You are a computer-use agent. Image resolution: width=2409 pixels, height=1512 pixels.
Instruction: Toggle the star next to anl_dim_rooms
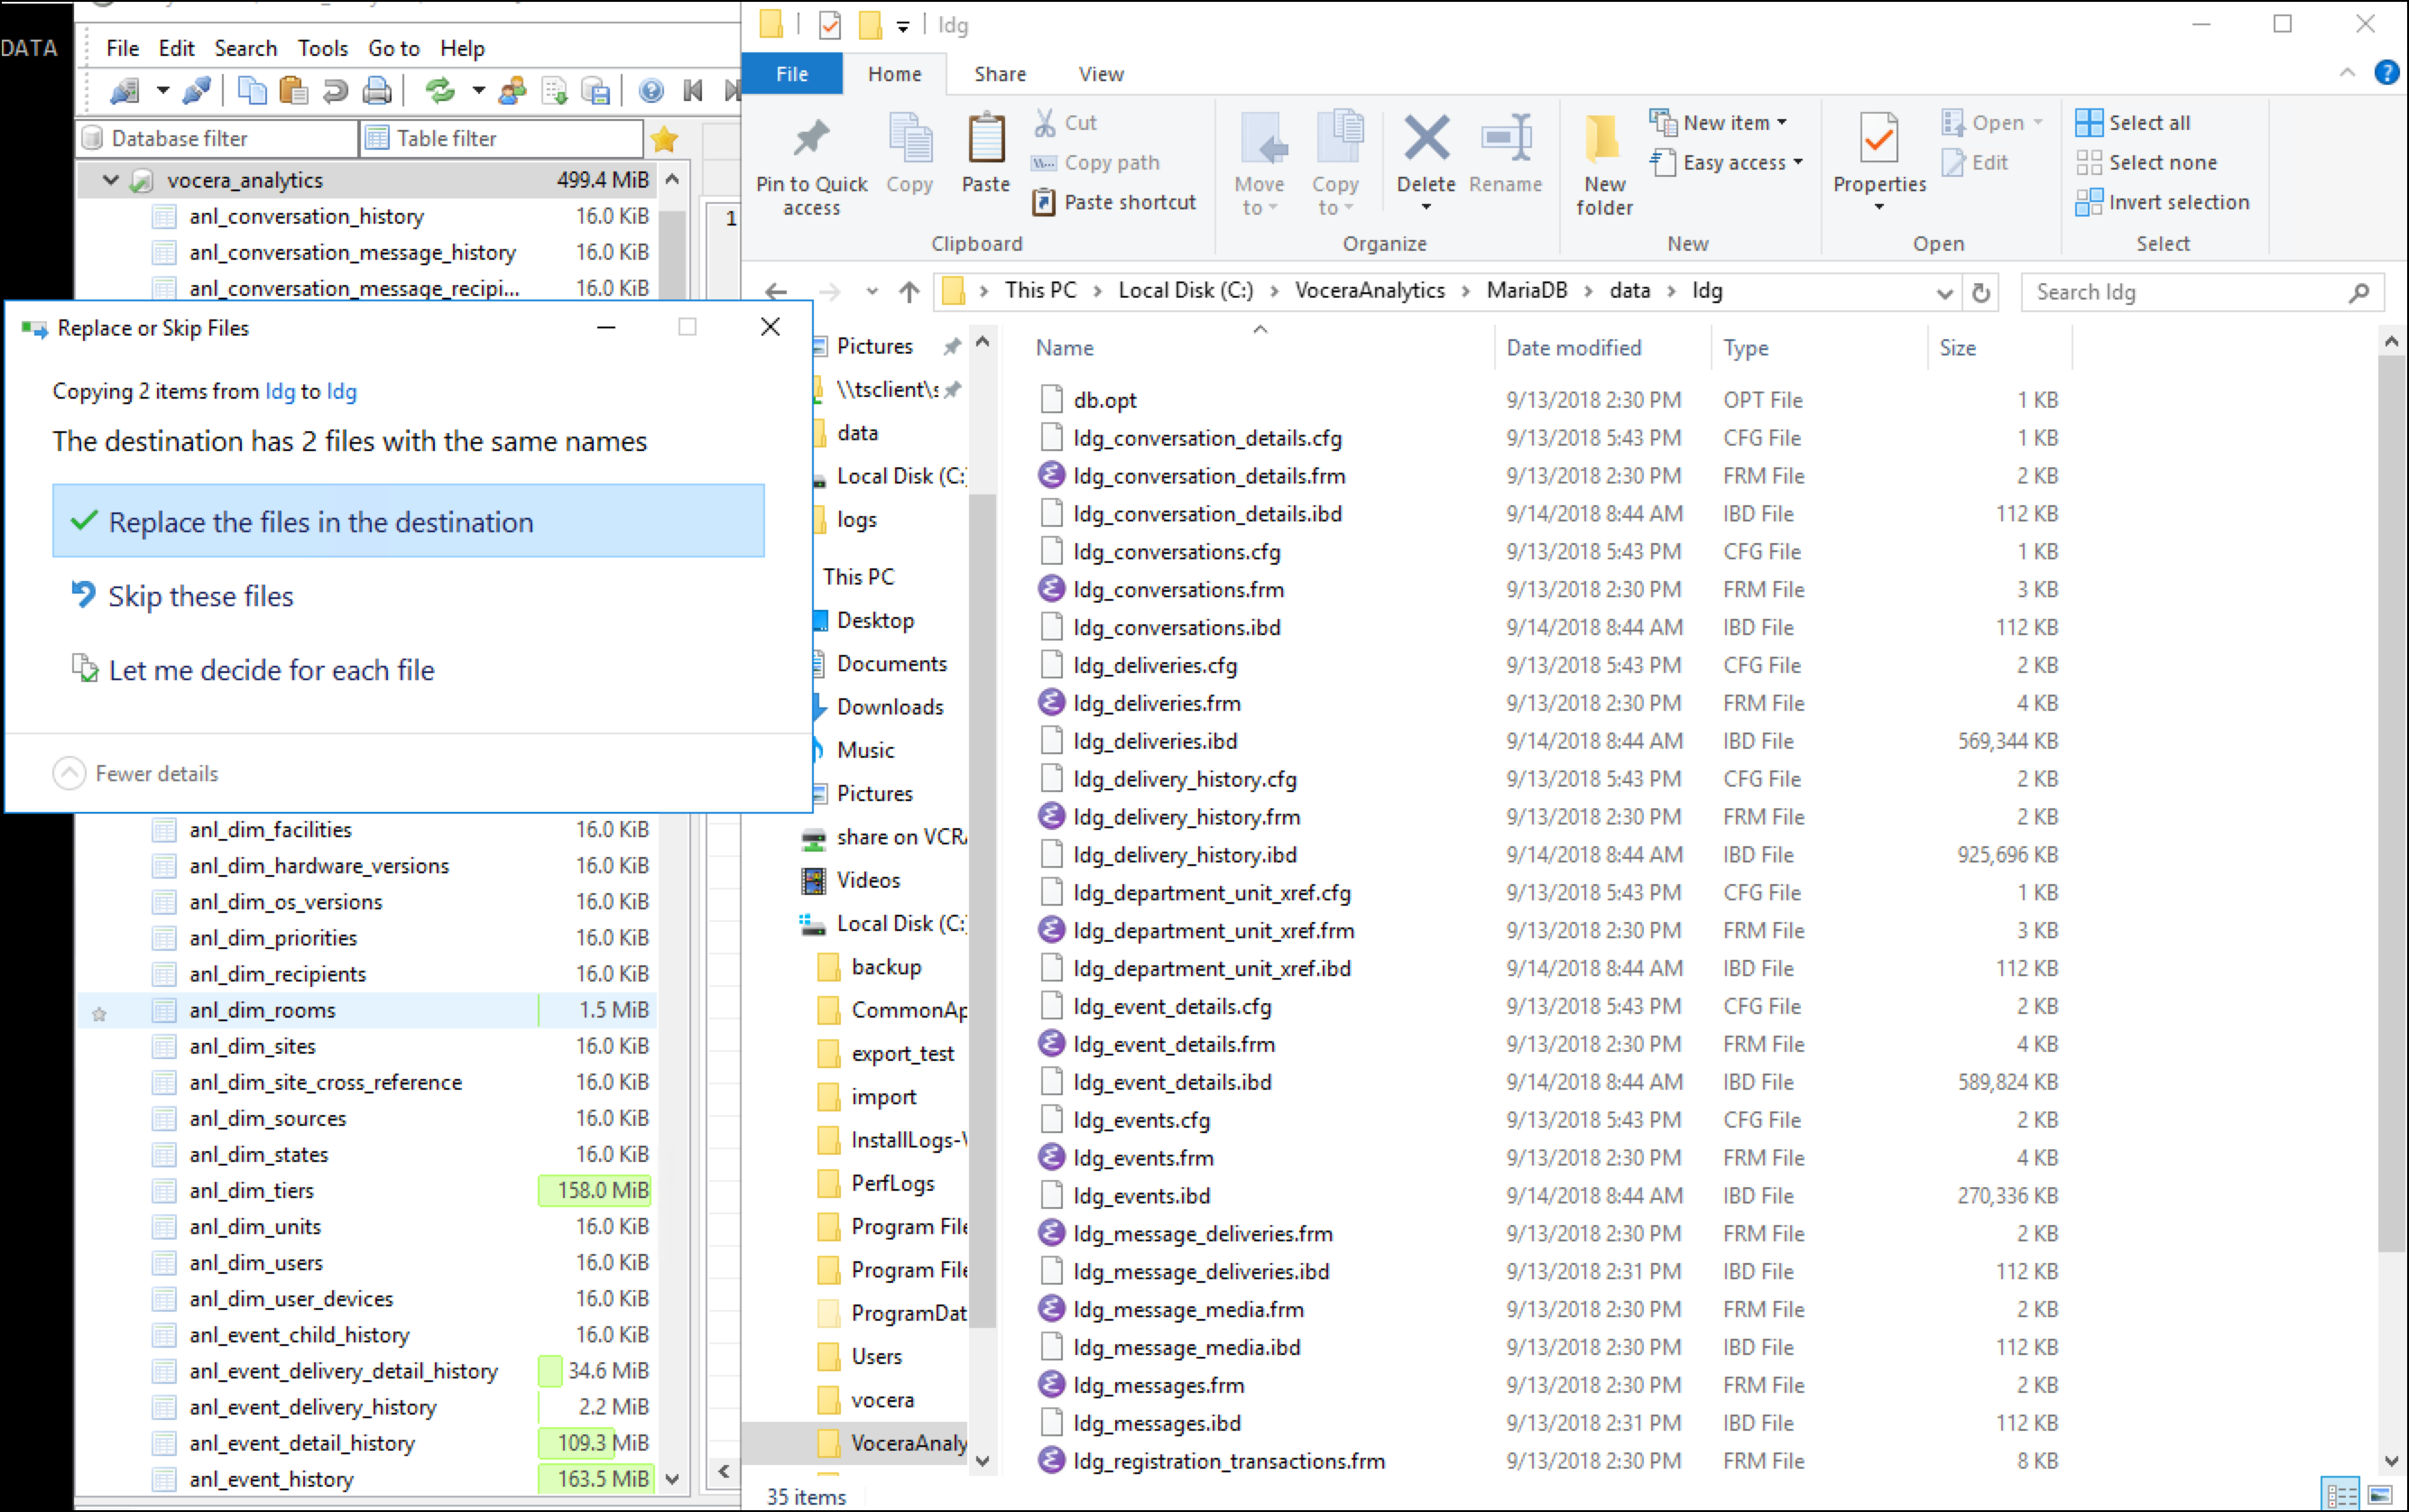[99, 1014]
